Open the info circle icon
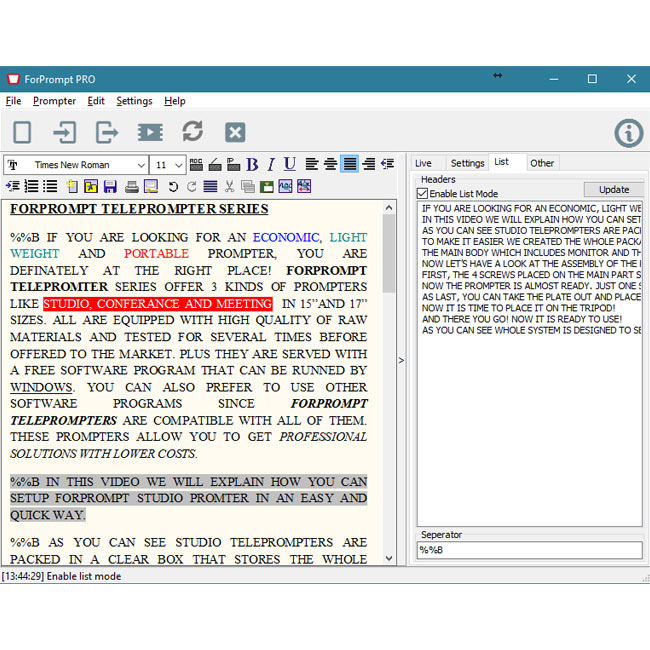This screenshot has height=650, width=650. pyautogui.click(x=629, y=133)
